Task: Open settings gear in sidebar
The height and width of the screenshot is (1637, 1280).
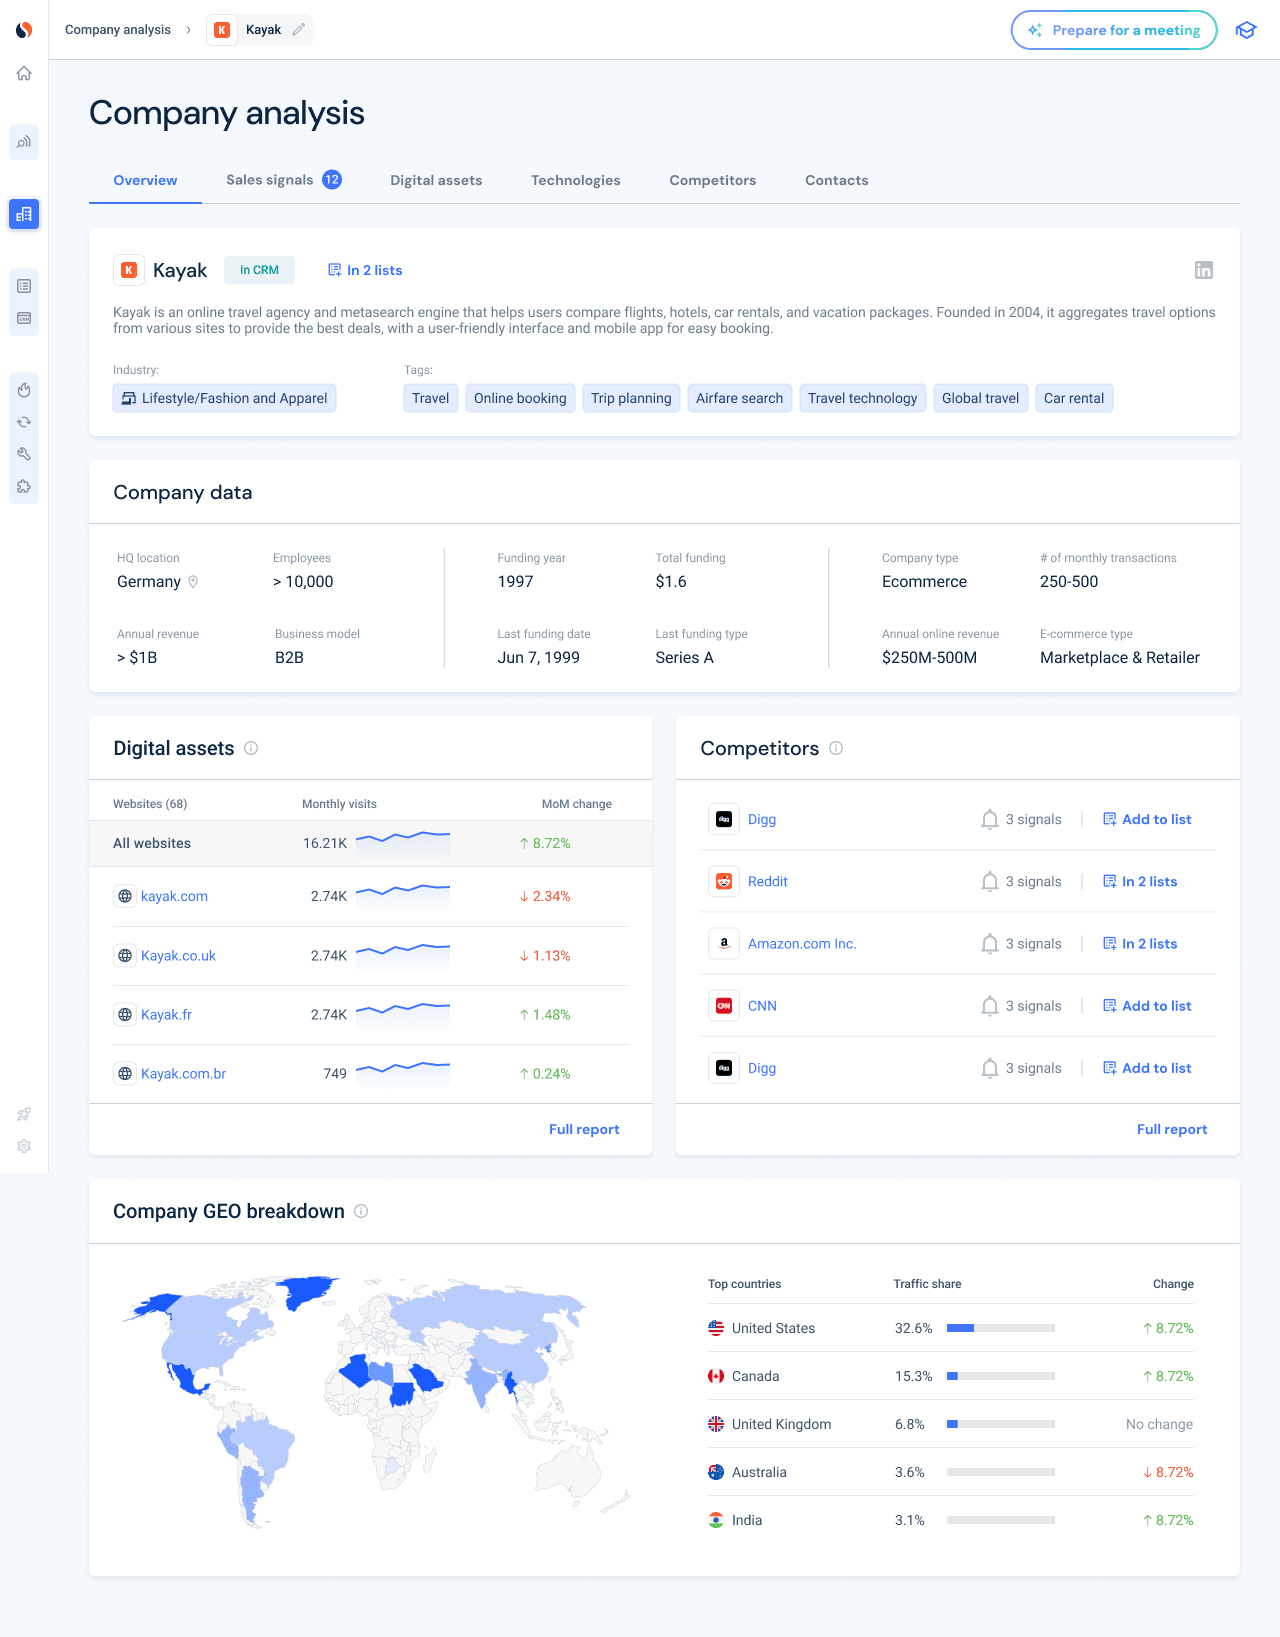Action: 24,1146
